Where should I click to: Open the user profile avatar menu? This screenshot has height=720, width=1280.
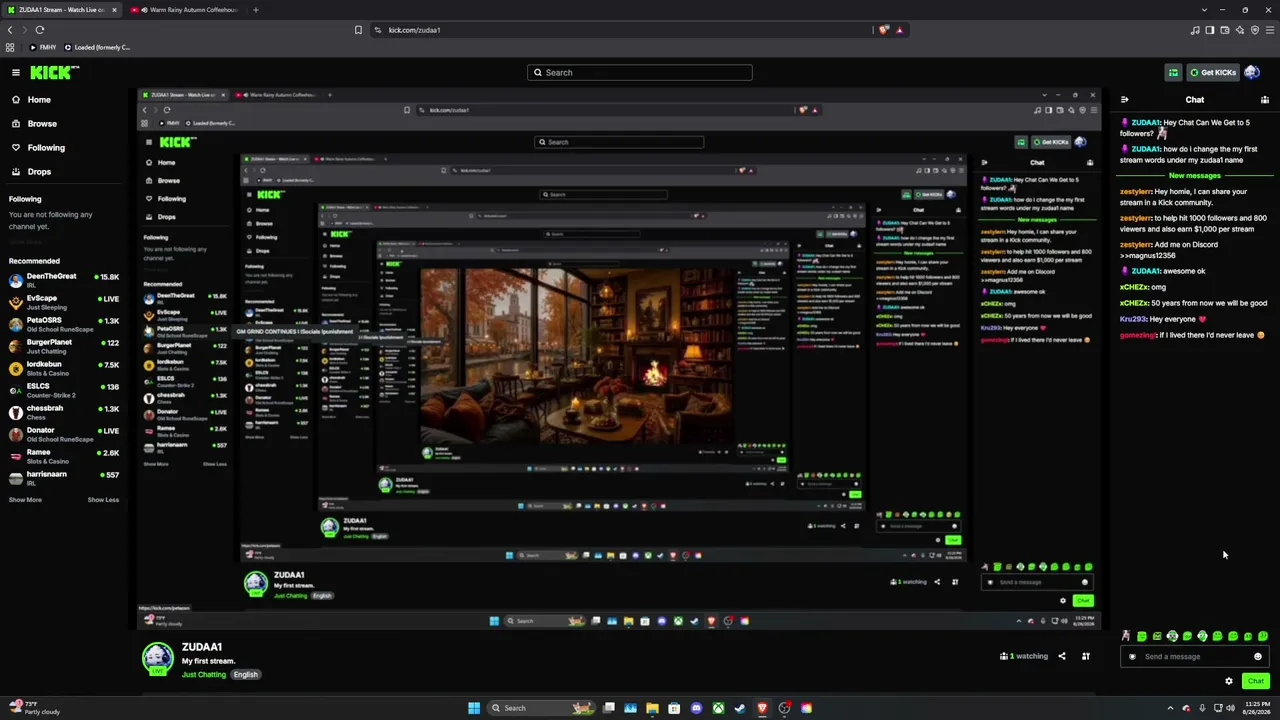(1252, 72)
